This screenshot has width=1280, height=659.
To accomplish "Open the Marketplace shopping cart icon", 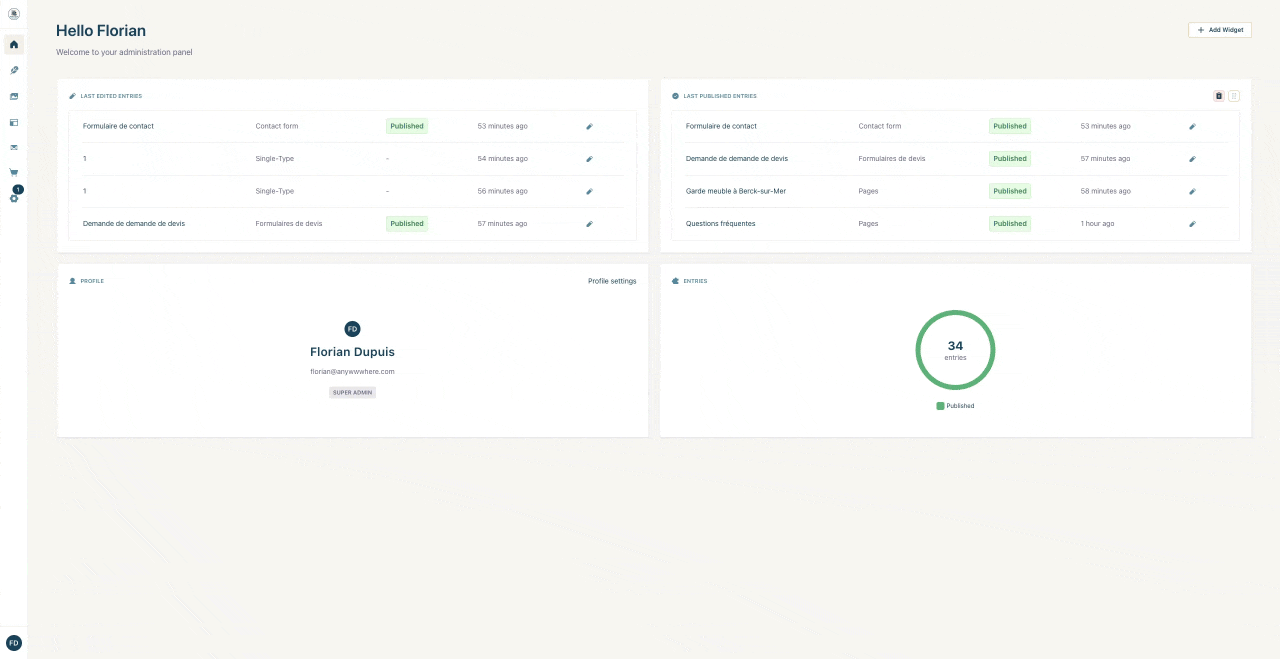I will pos(13,171).
